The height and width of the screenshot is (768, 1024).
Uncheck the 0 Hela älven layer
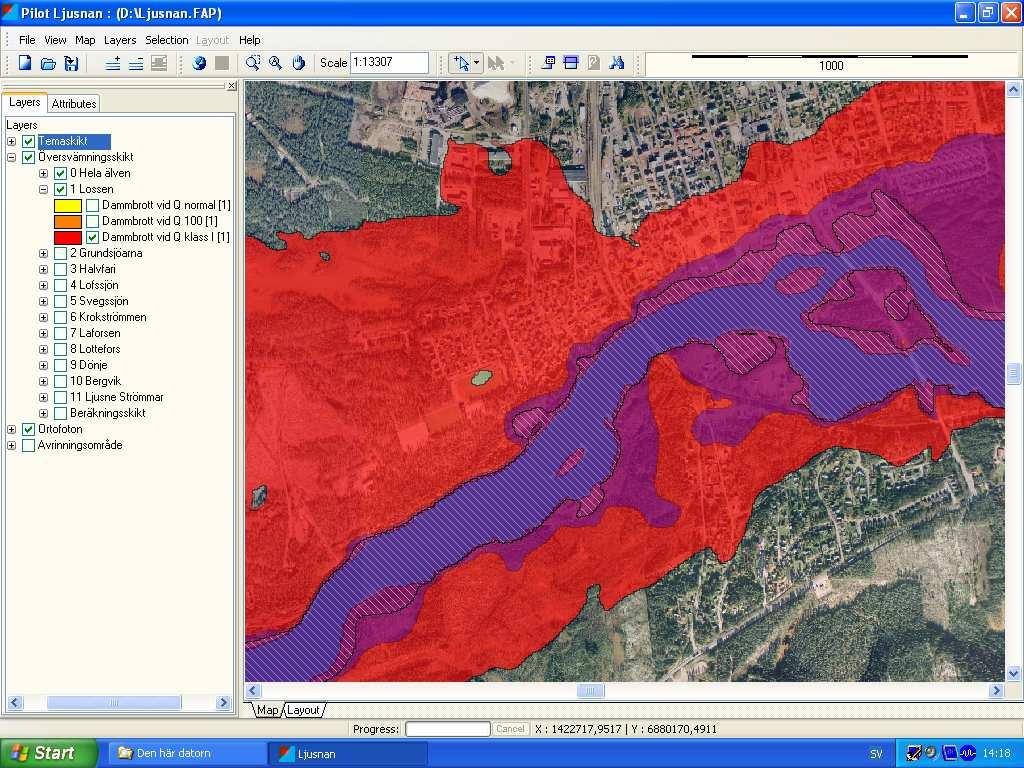coord(61,173)
